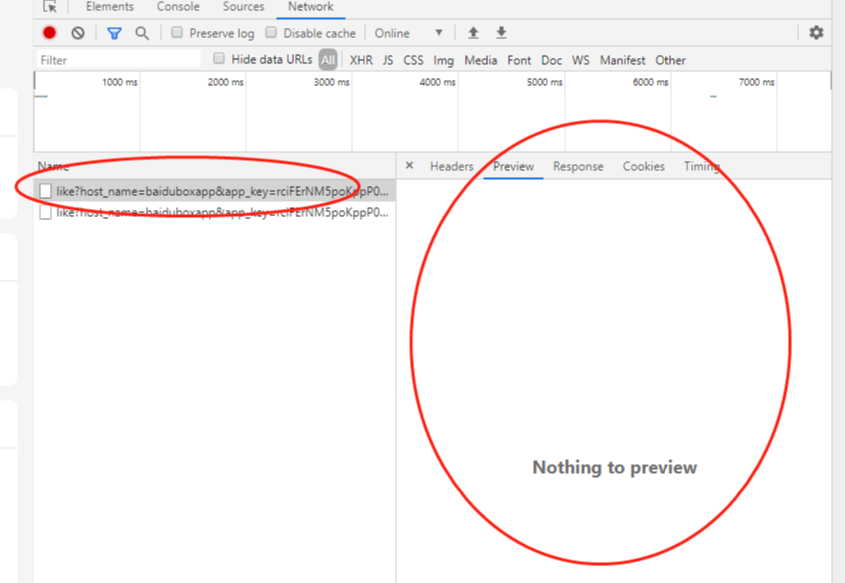Open the Online throttling dropdown
The image size is (845, 583).
pyautogui.click(x=408, y=33)
